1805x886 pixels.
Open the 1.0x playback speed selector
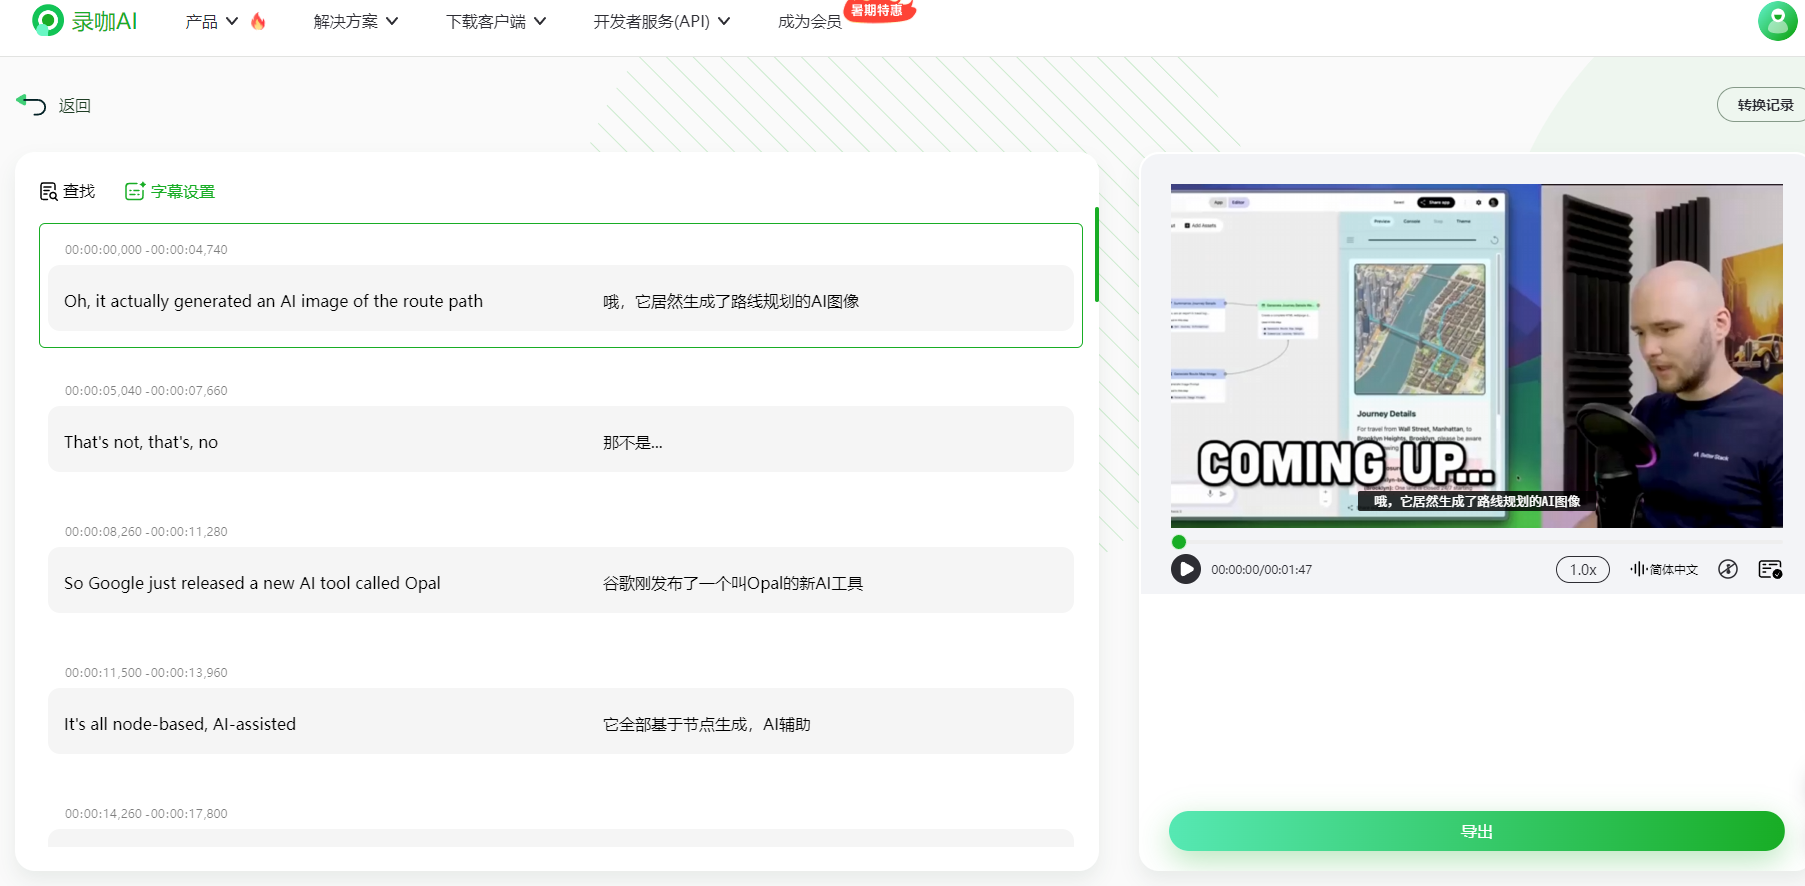1582,569
